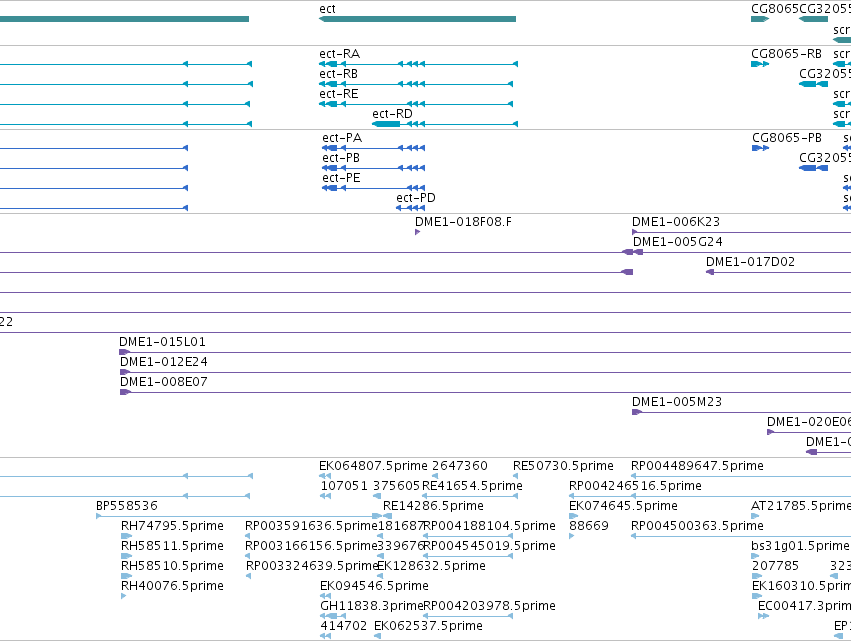The height and width of the screenshot is (641, 851).
Task: Click the ect-PD protein label
Action: pos(416,198)
